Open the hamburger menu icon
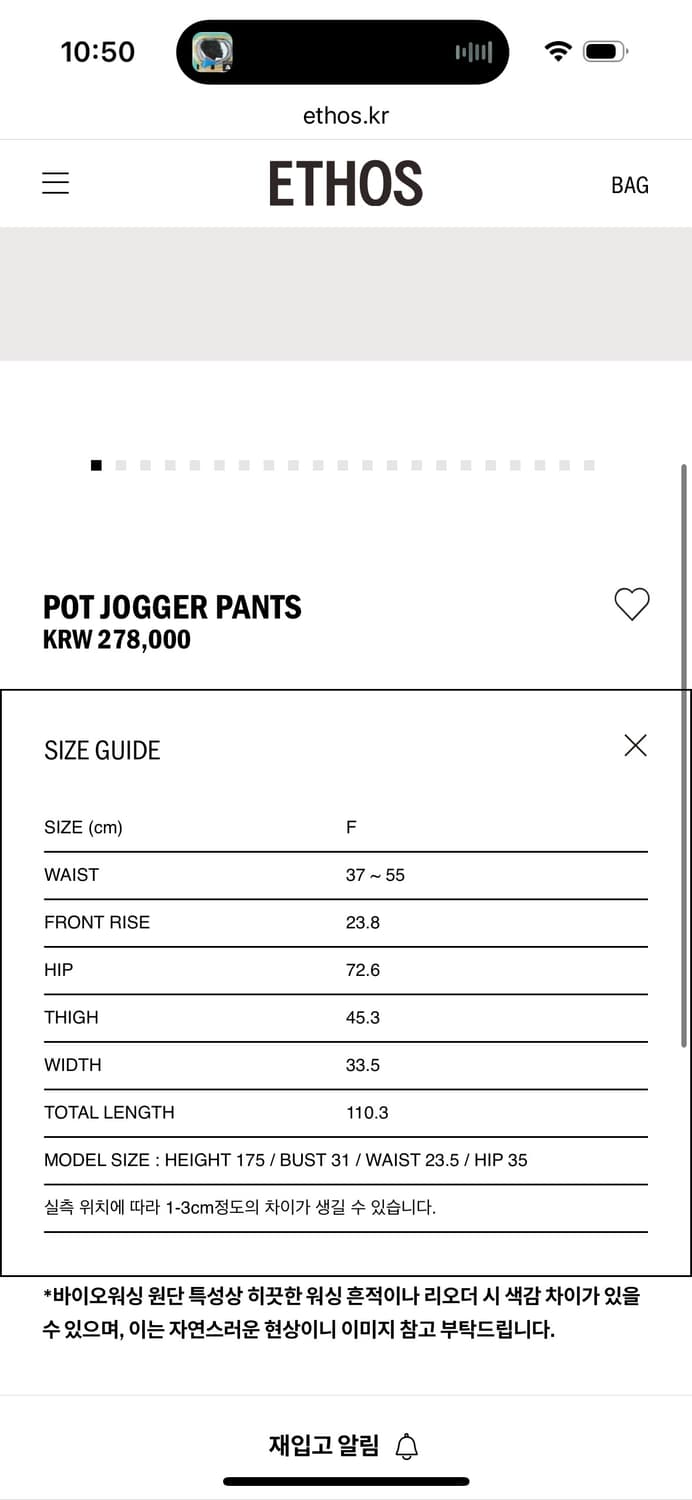This screenshot has width=692, height=1500. coord(55,183)
